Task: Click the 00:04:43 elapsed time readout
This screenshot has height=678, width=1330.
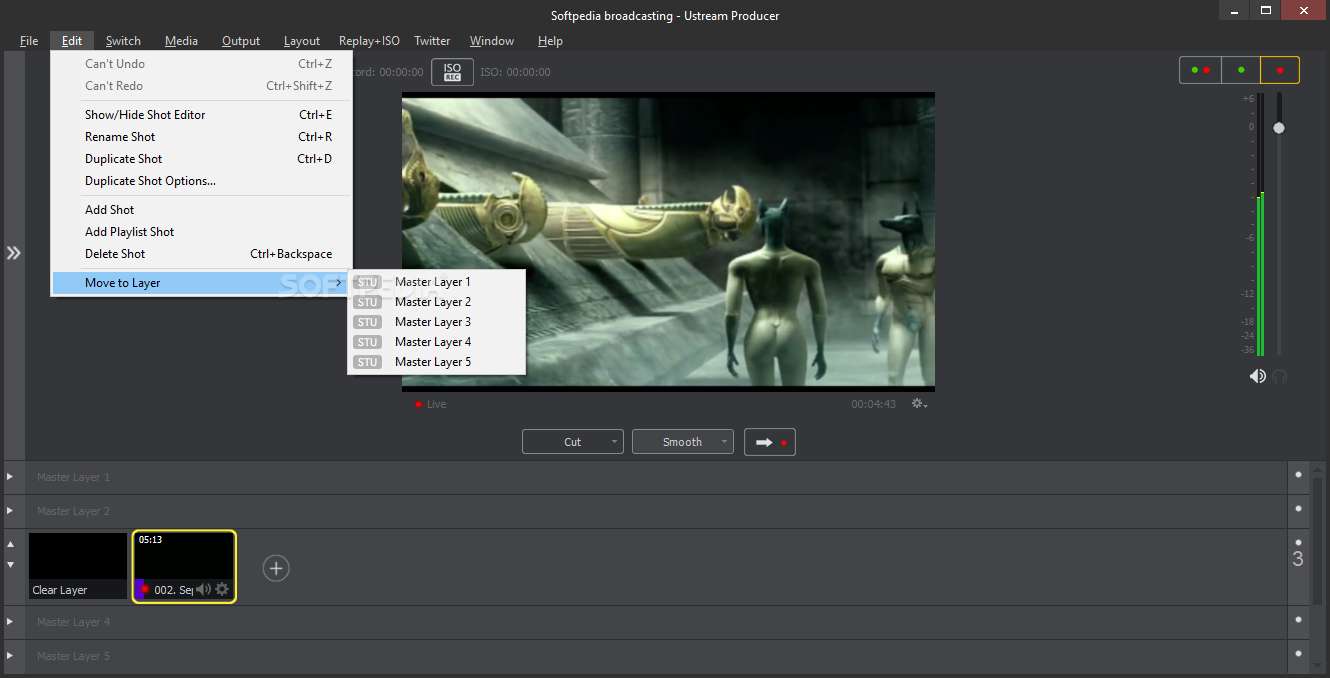Action: coord(874,404)
